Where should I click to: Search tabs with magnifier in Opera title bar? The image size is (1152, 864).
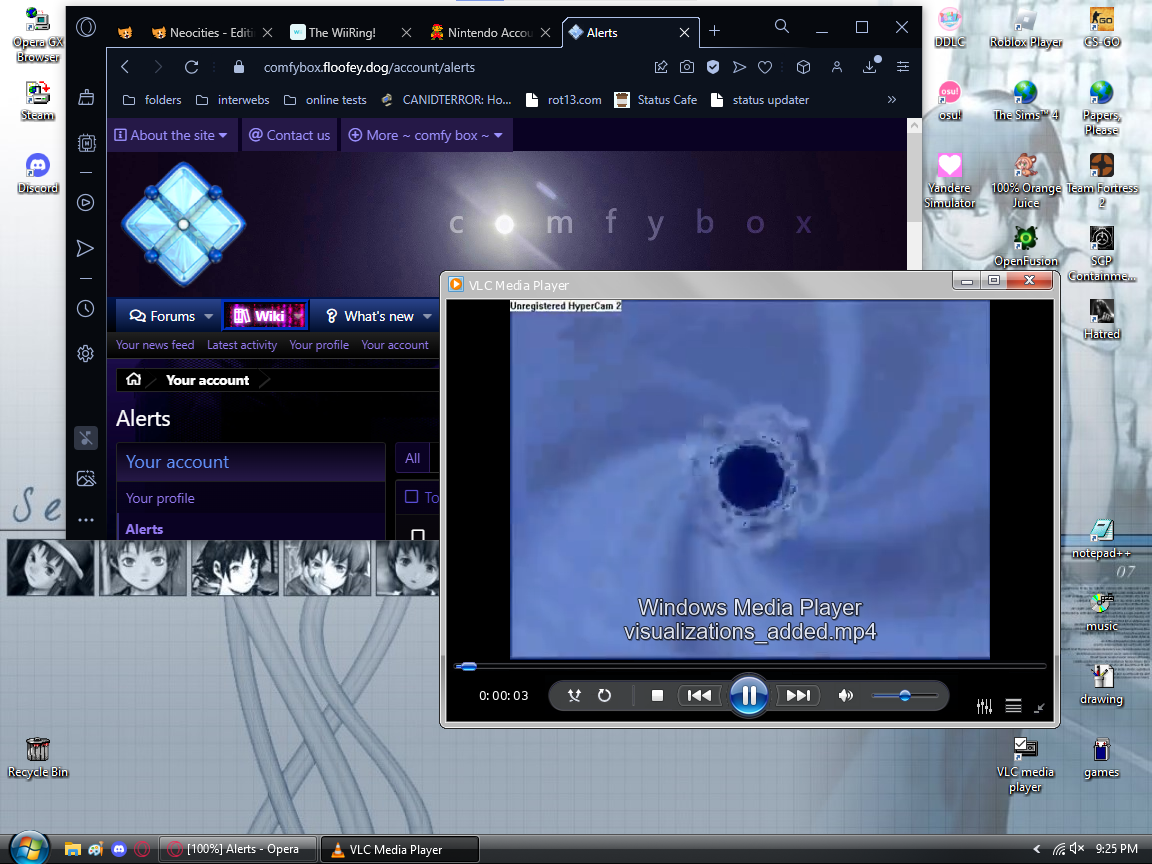pos(782,27)
